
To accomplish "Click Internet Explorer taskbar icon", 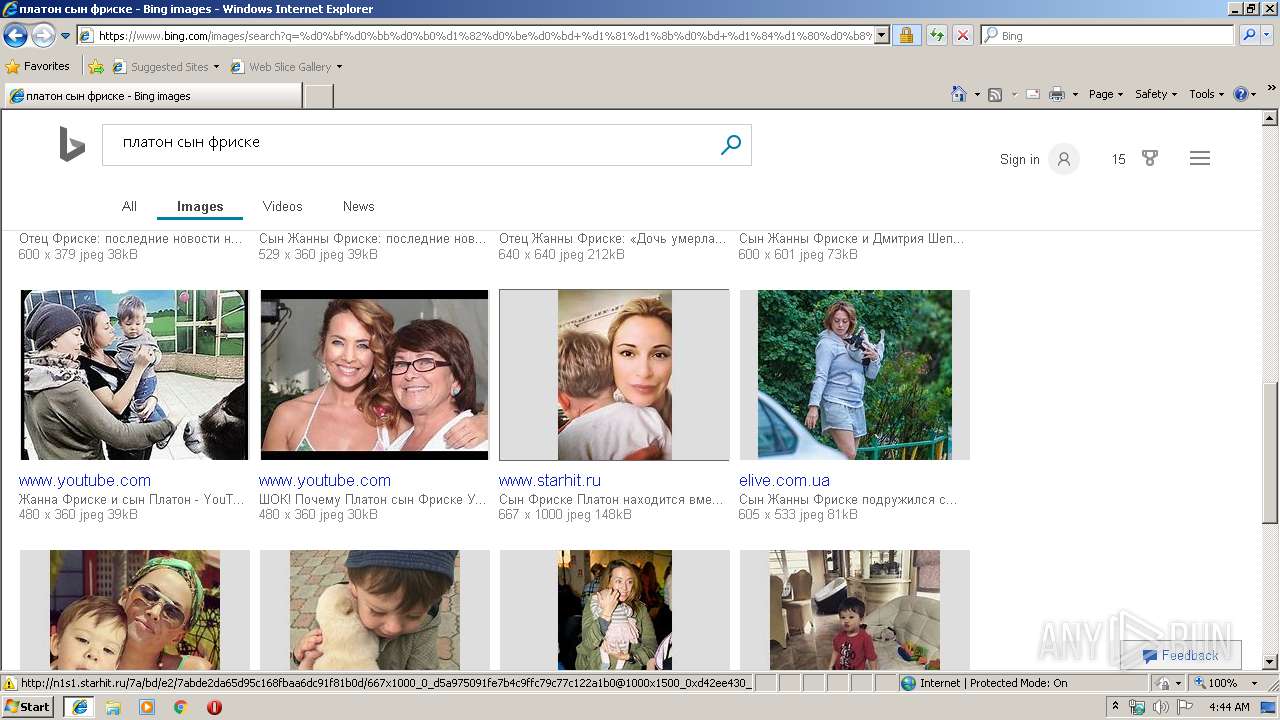I will click(79, 706).
